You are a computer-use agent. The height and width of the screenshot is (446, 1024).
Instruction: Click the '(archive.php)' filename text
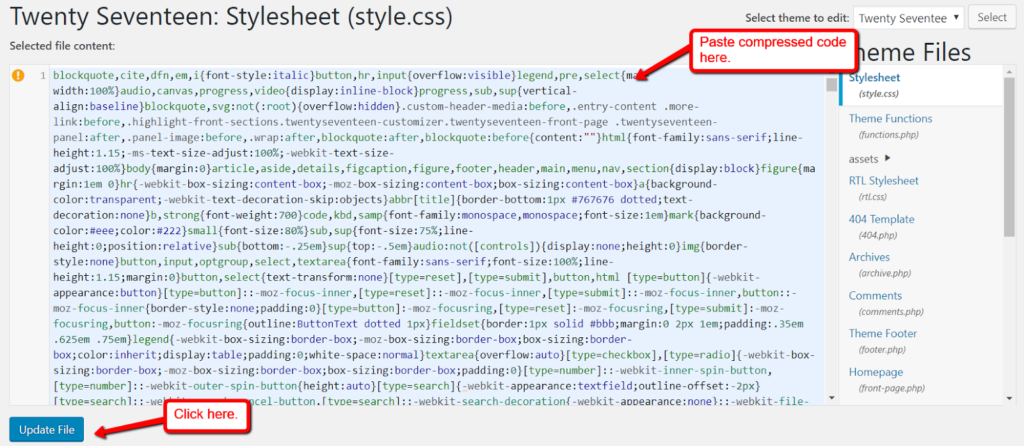(x=886, y=273)
